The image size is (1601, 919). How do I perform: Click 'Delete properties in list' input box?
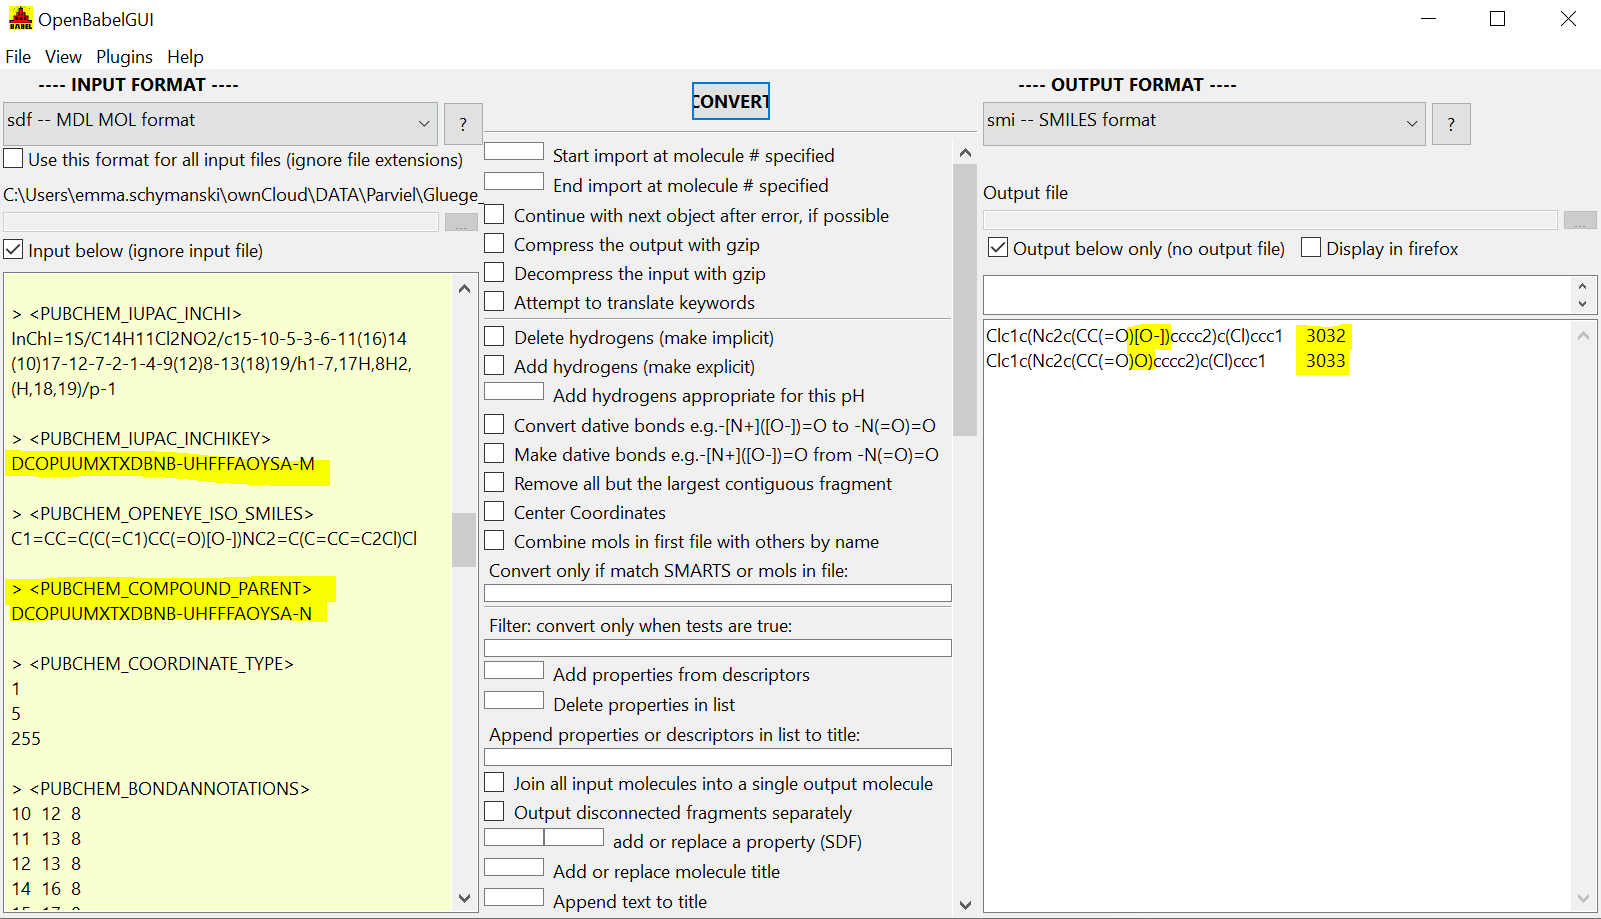pos(514,701)
